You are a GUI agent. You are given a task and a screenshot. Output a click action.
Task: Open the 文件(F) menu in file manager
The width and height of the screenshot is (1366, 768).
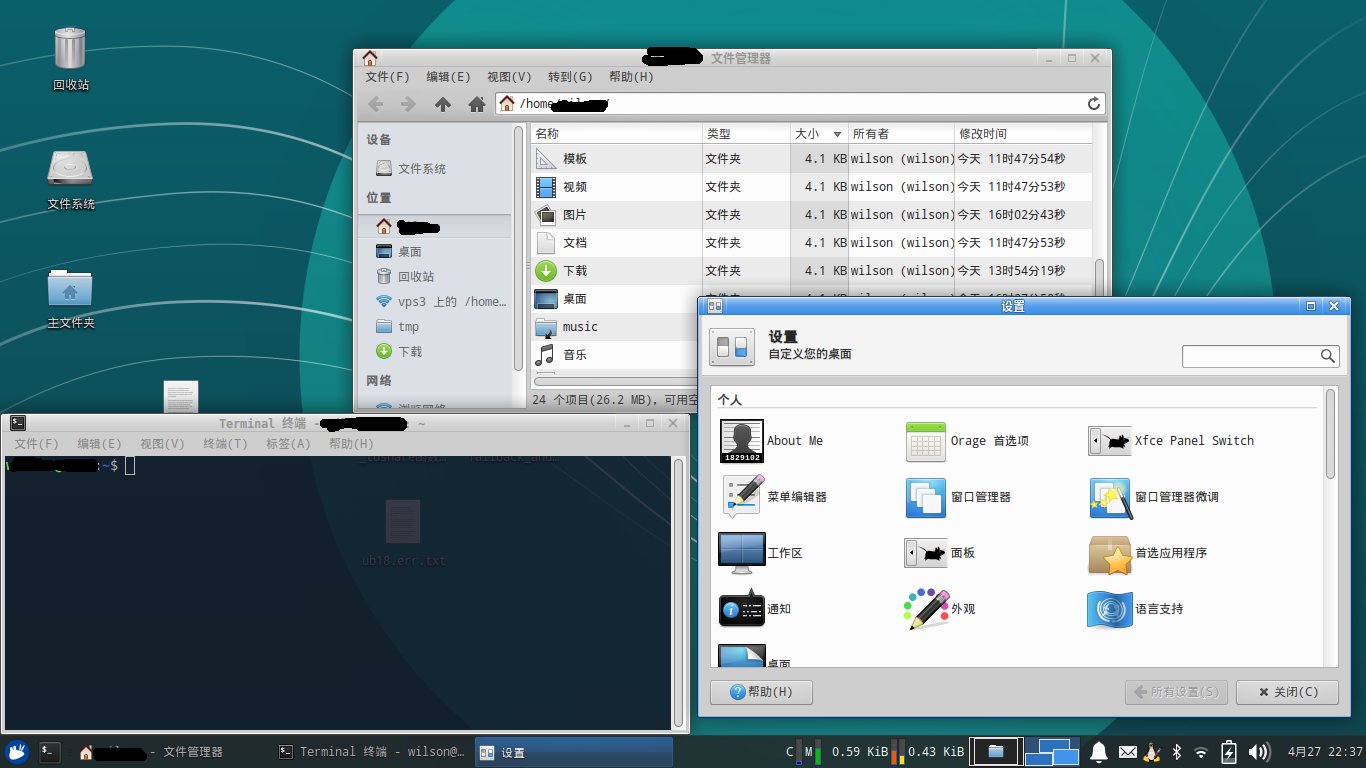pos(388,77)
